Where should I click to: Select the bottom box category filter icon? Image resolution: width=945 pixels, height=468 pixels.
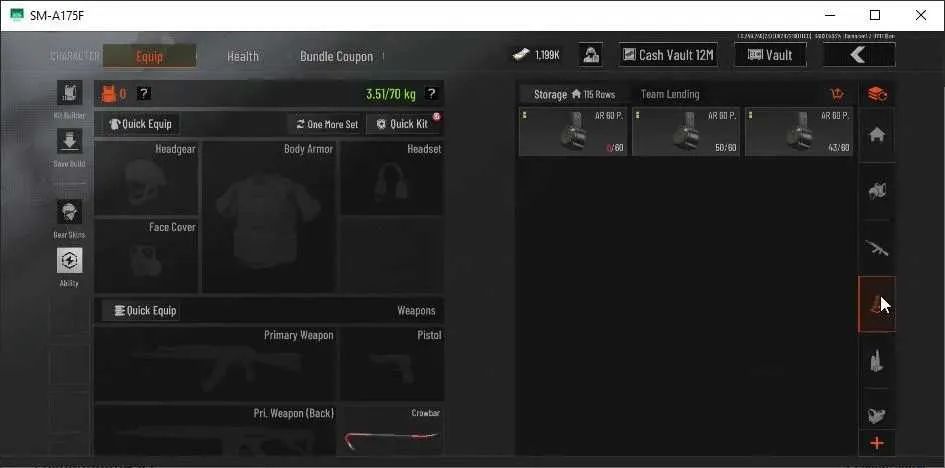click(877, 414)
